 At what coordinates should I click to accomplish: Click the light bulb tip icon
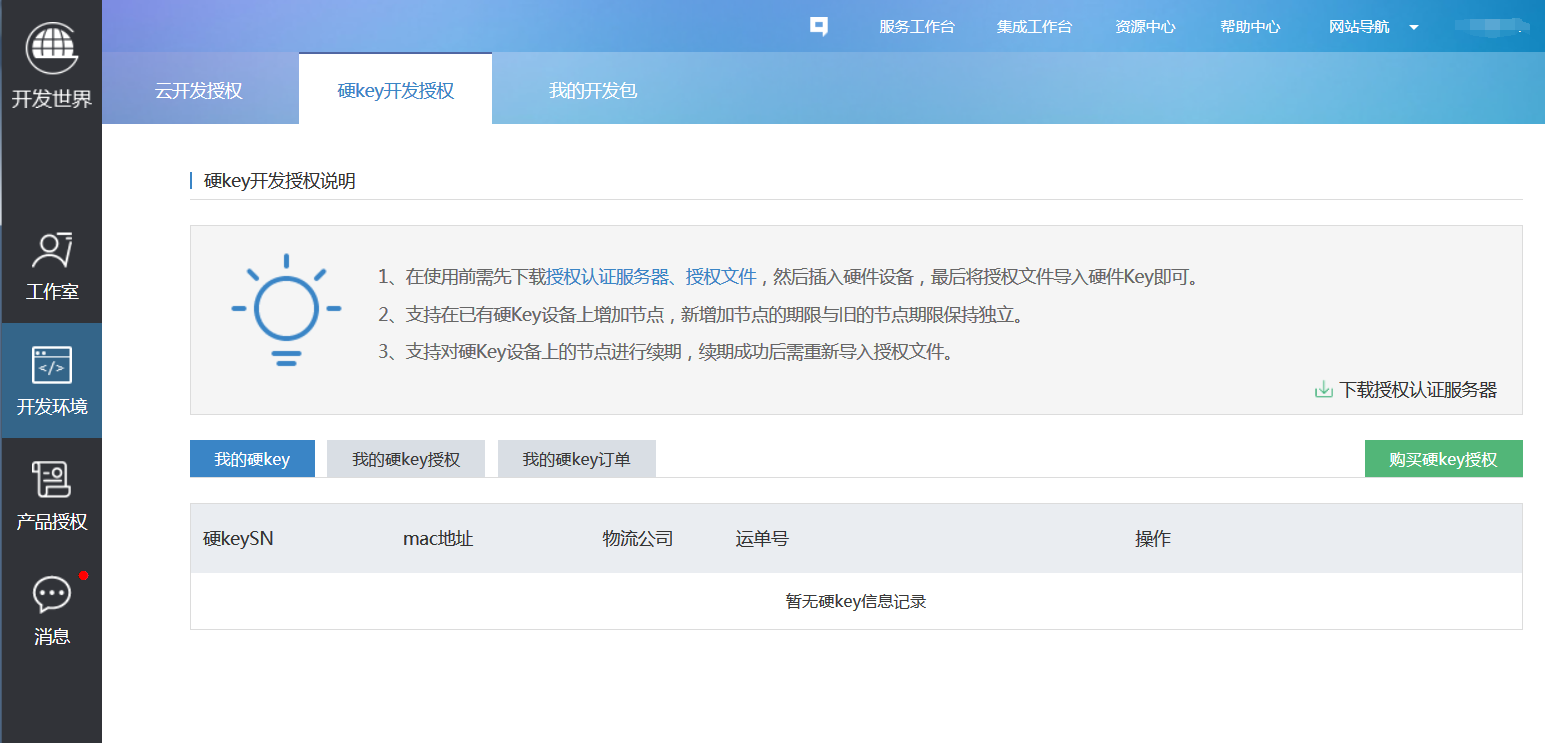tap(286, 310)
